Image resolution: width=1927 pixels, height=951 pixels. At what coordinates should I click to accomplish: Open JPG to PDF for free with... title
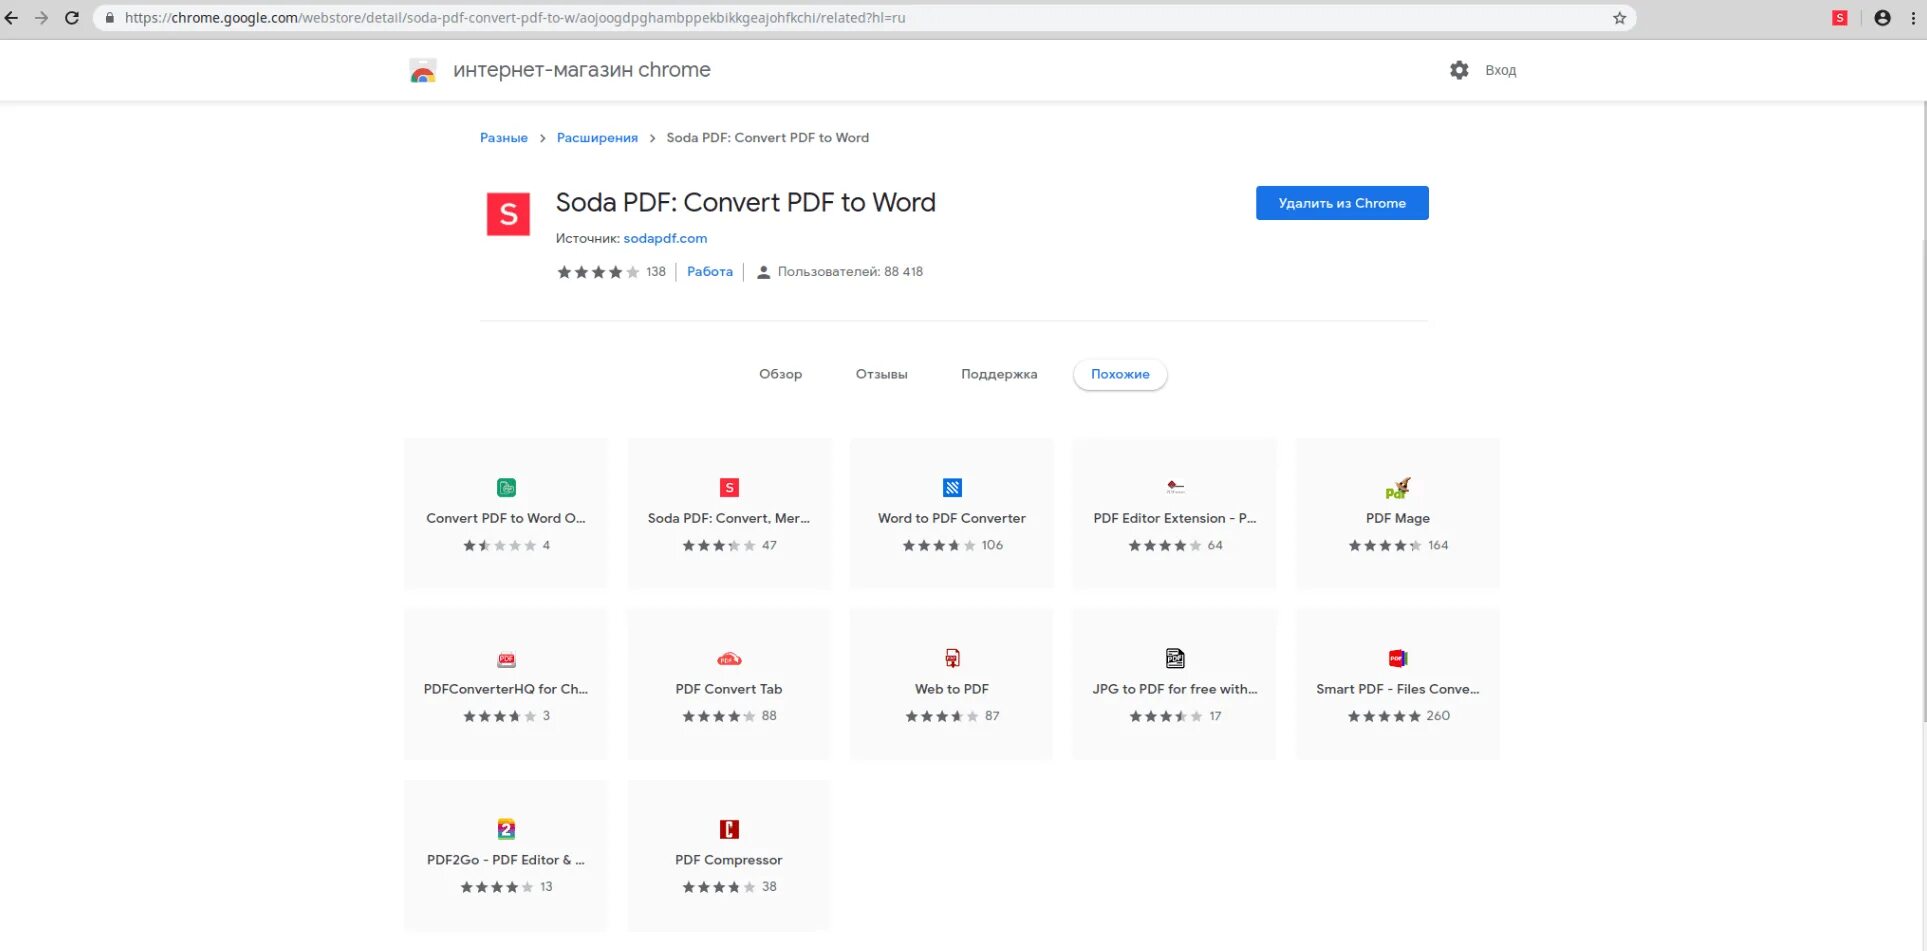[x=1175, y=689]
